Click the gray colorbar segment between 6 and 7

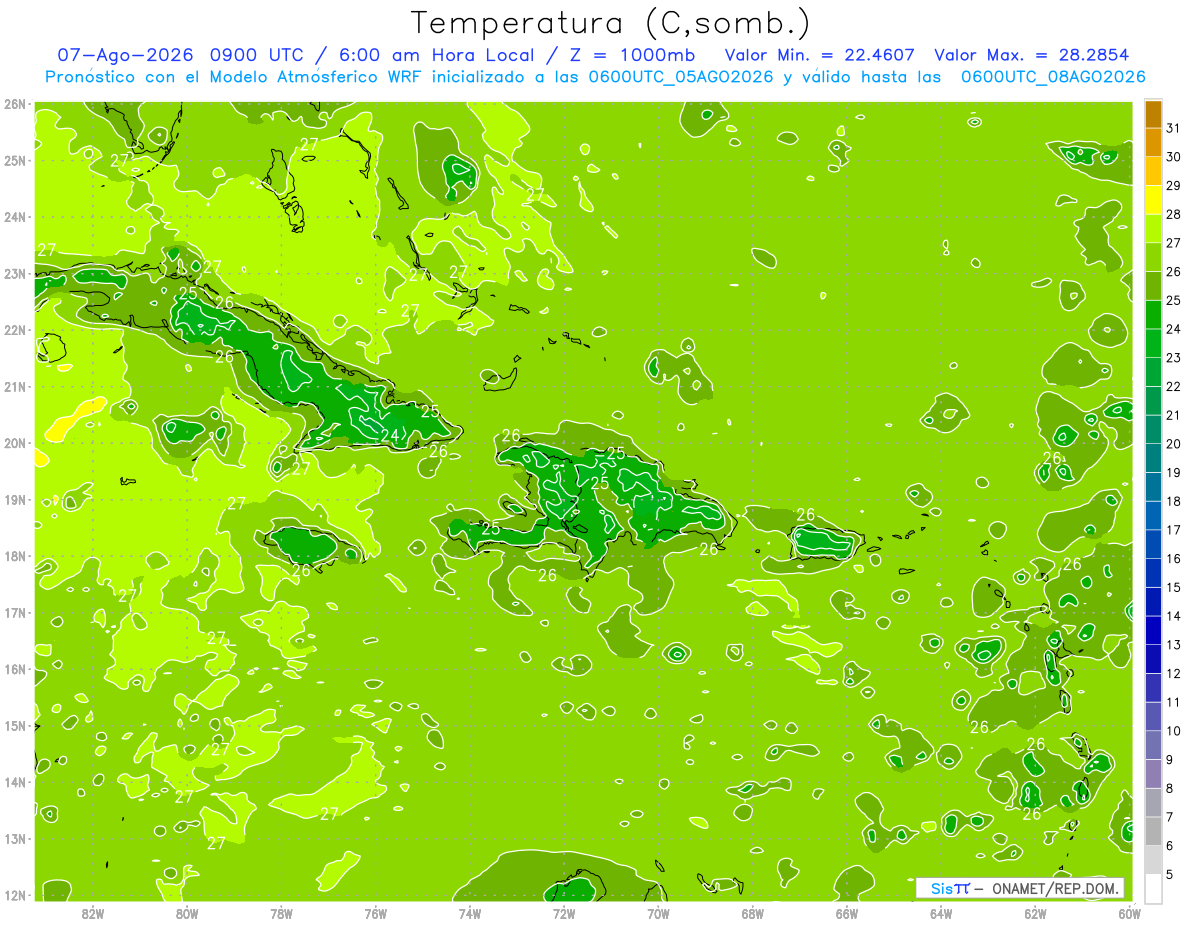tap(1153, 831)
